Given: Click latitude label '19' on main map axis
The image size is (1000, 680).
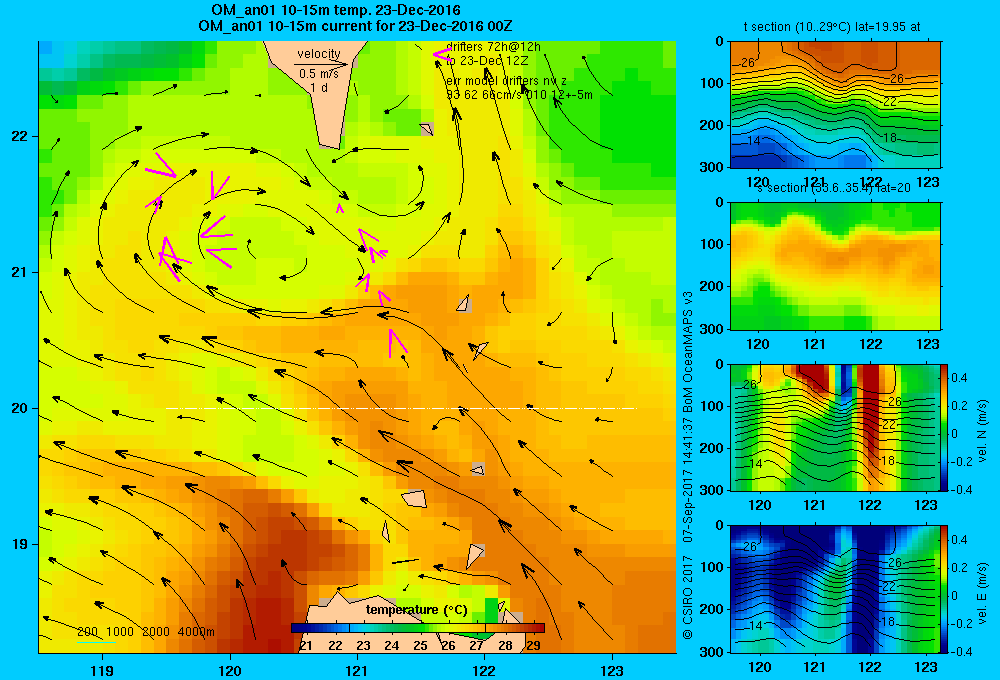Looking at the screenshot, I should pyautogui.click(x=20, y=544).
